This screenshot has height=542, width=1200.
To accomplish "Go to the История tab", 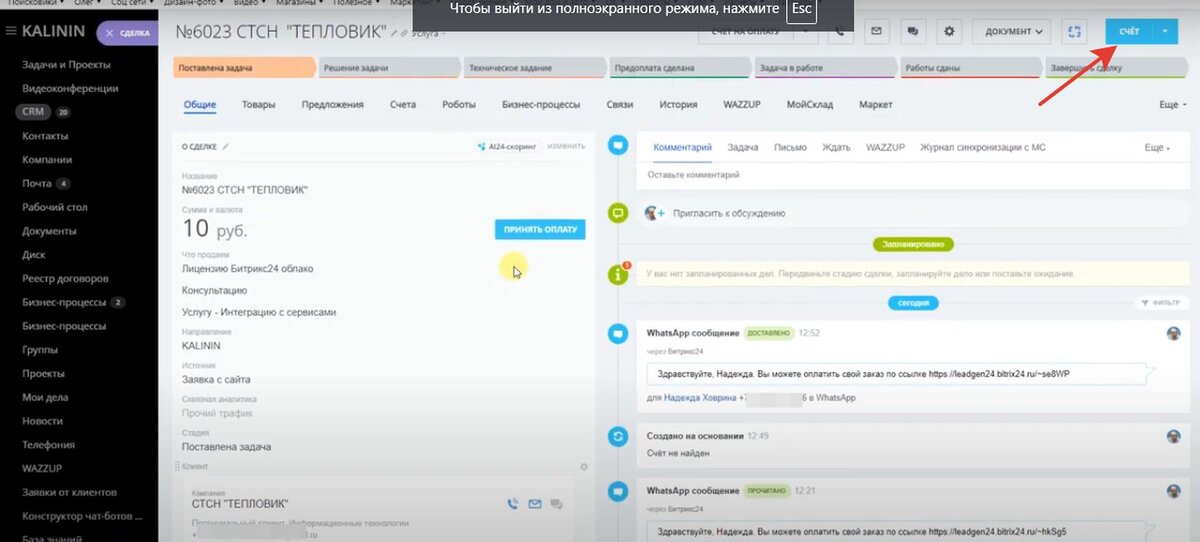I will (x=678, y=104).
